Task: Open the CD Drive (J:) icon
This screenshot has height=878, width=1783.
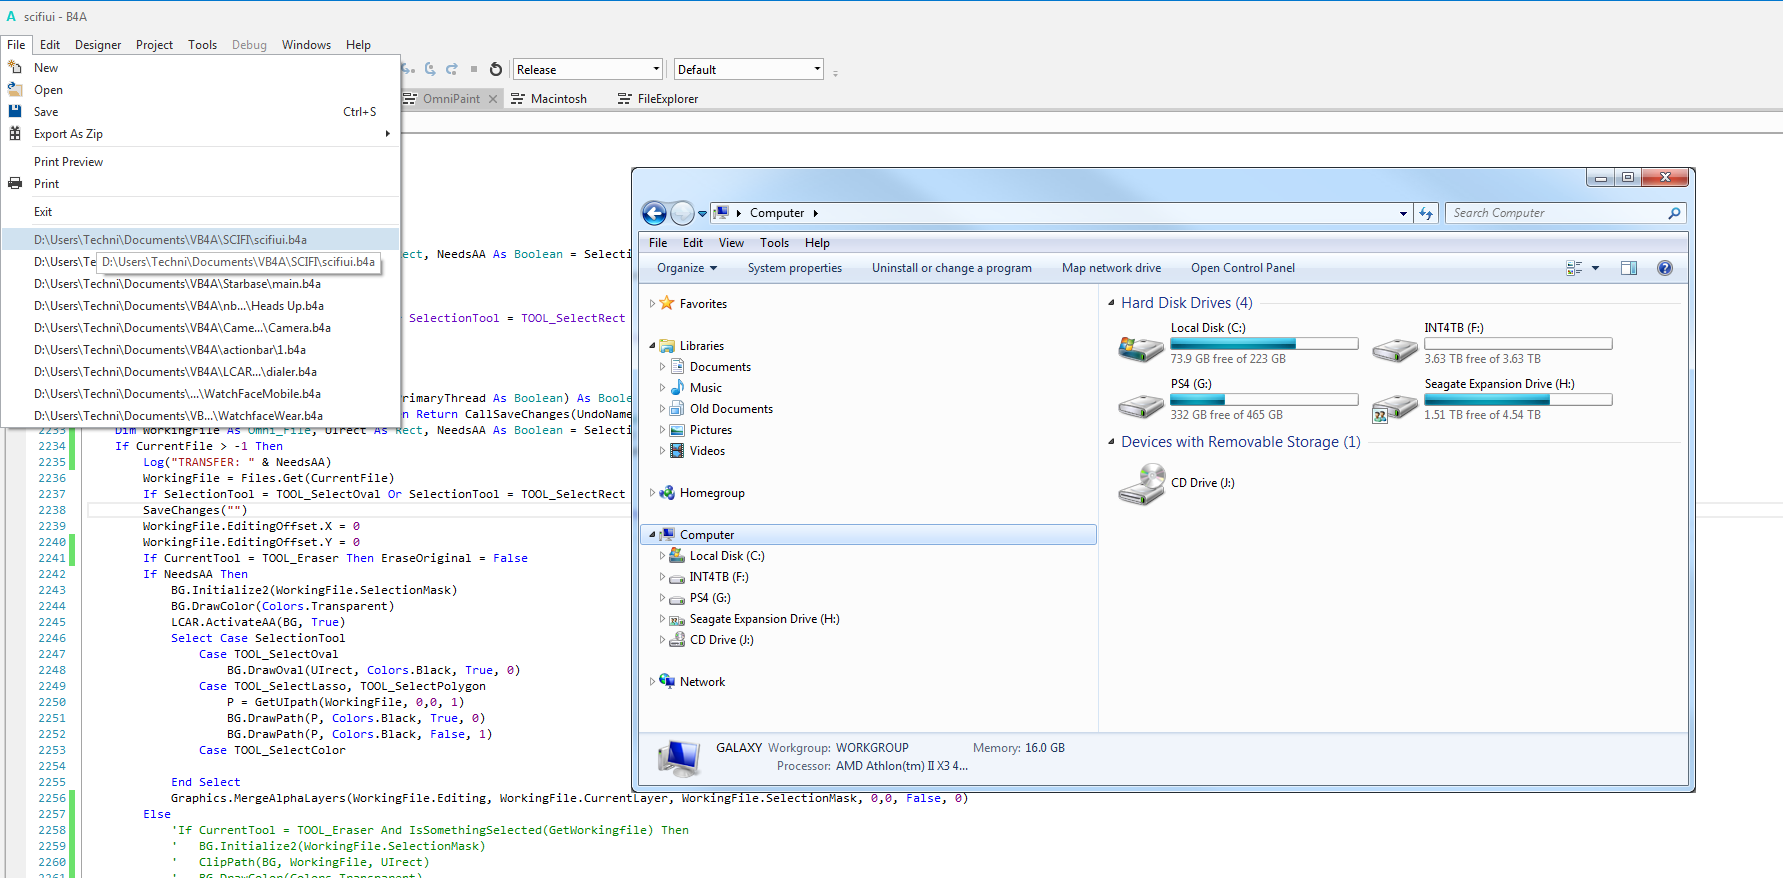Action: tap(1141, 484)
